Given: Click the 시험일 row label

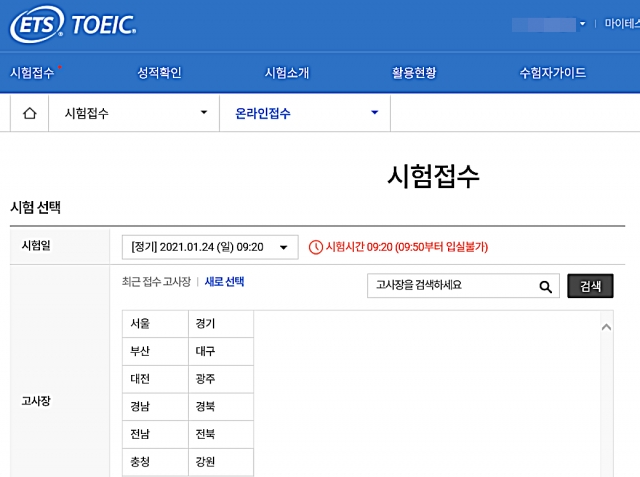Looking at the screenshot, I should click(x=36, y=246).
